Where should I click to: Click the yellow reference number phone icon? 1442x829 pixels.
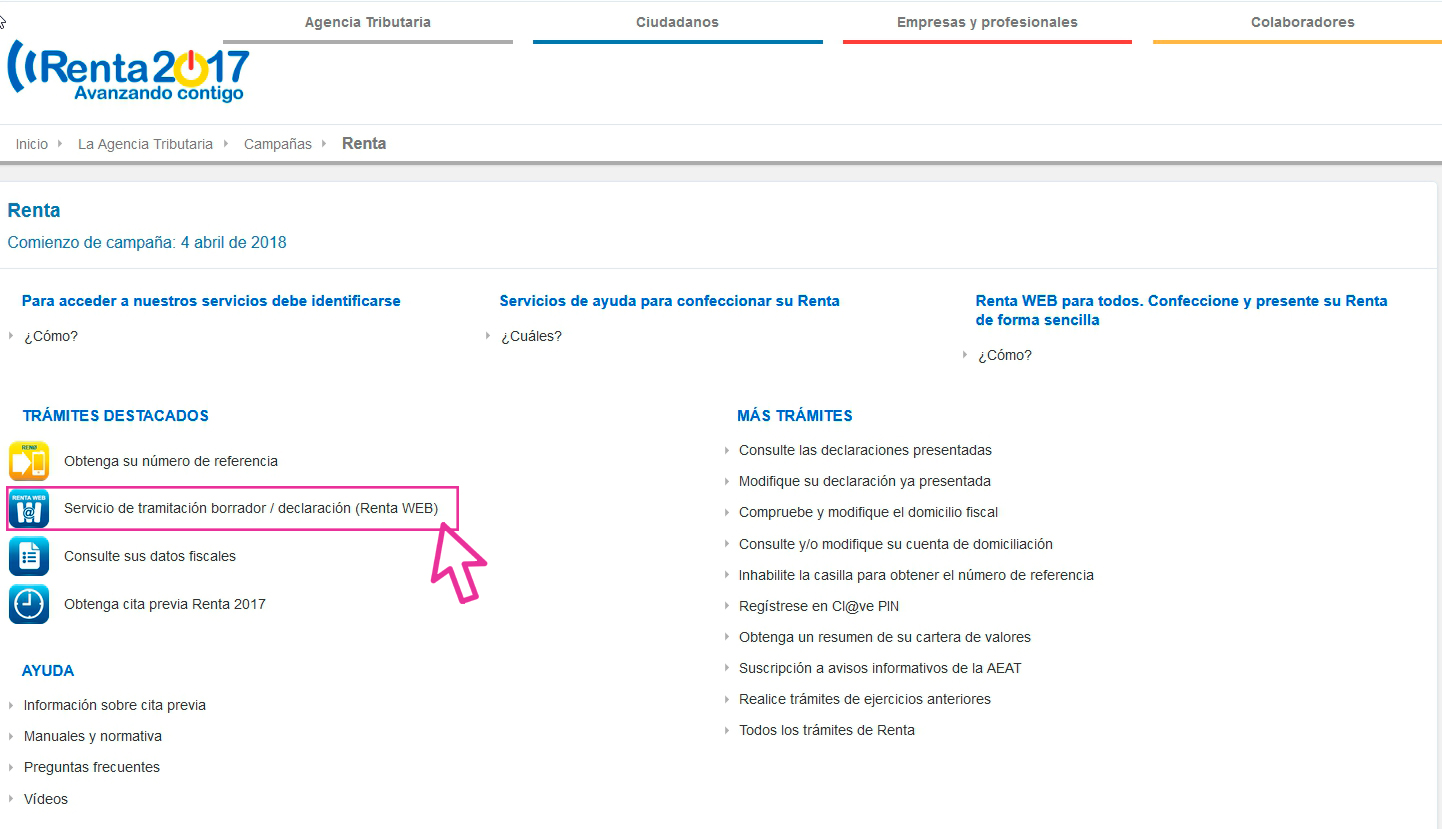29,461
